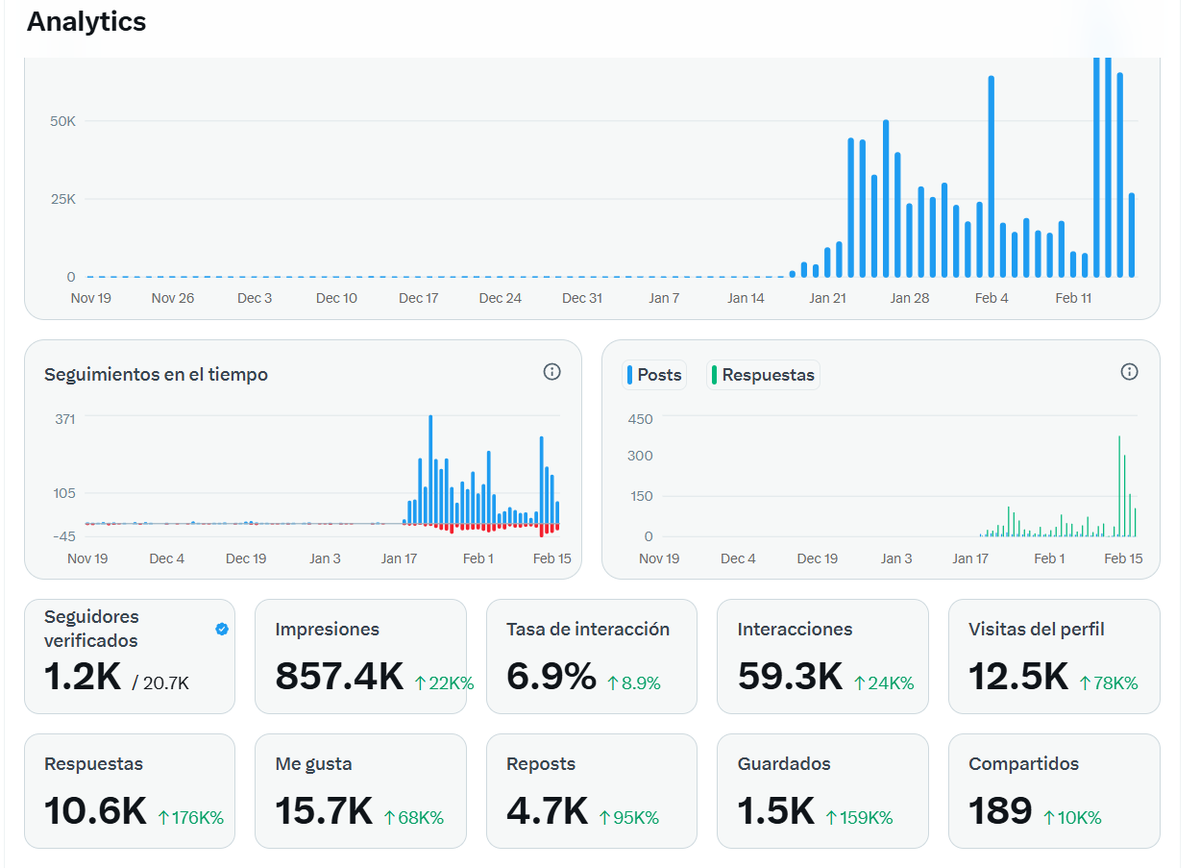
Task: Click the 105 axis label in follows chart
Action: 65,493
